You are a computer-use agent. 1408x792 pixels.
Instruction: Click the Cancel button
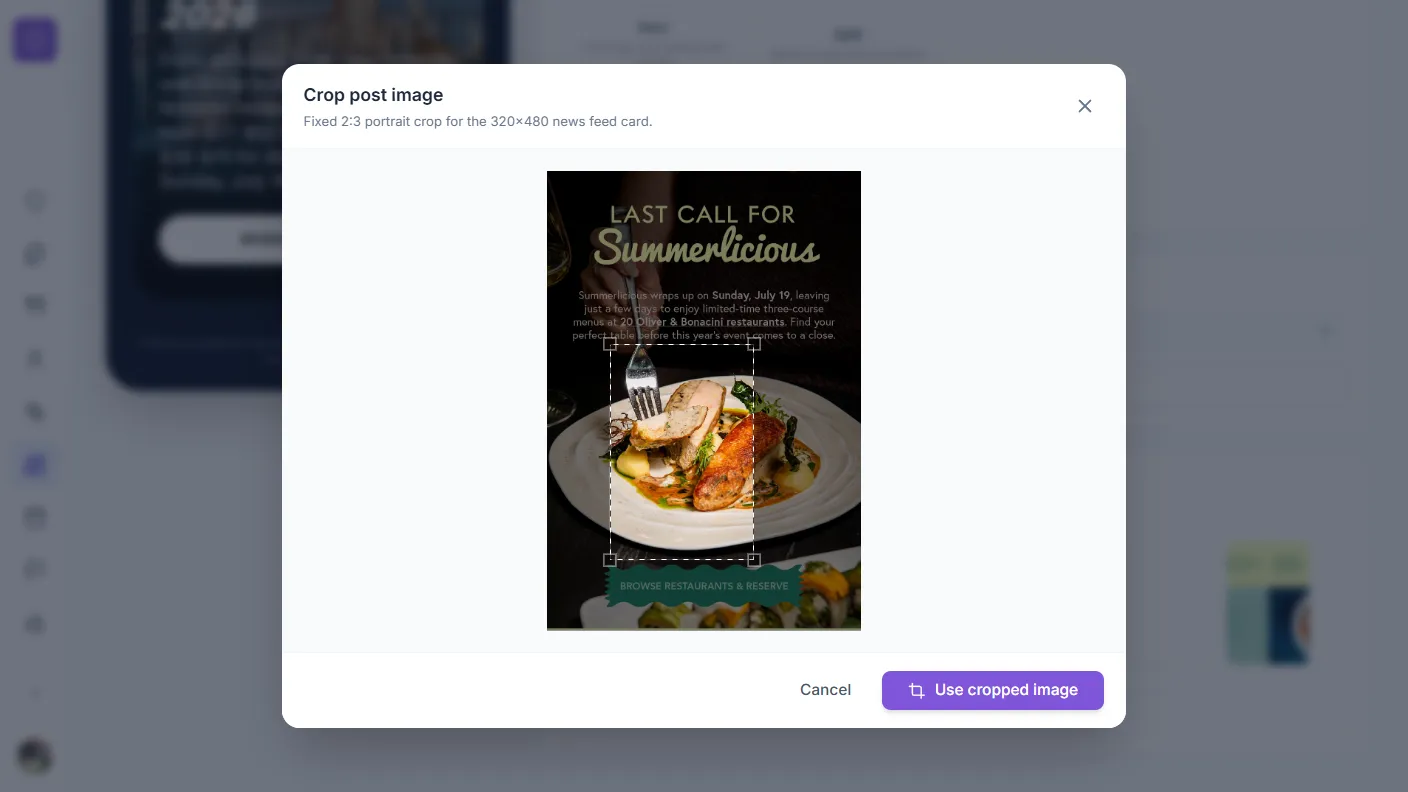click(825, 690)
